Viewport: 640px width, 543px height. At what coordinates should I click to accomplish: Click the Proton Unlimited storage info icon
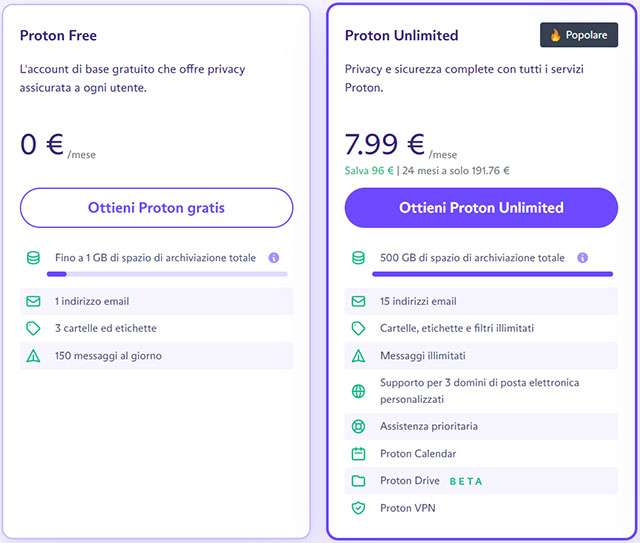pos(582,258)
